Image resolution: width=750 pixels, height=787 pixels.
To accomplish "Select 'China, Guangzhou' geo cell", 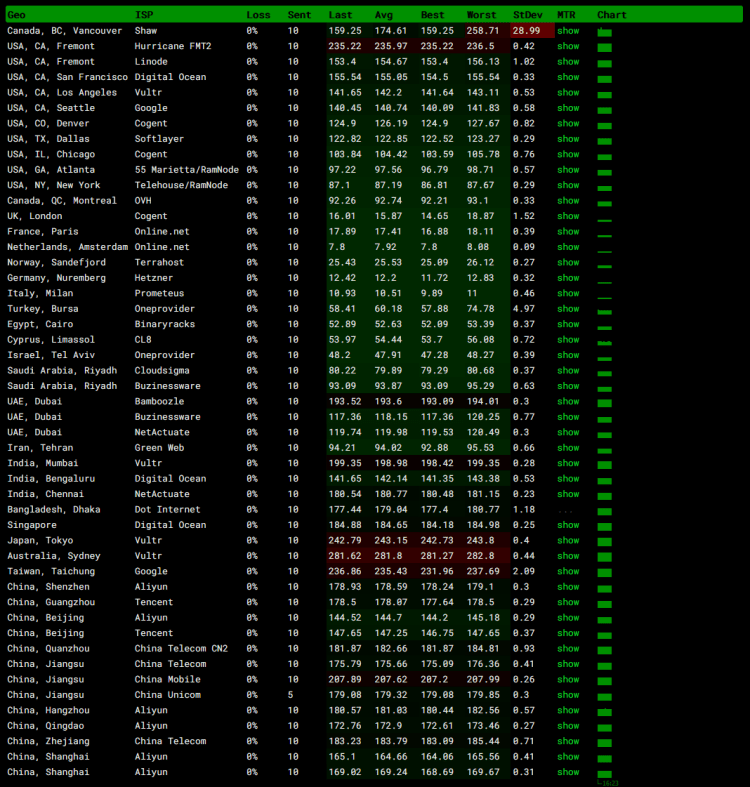I will point(51,602).
